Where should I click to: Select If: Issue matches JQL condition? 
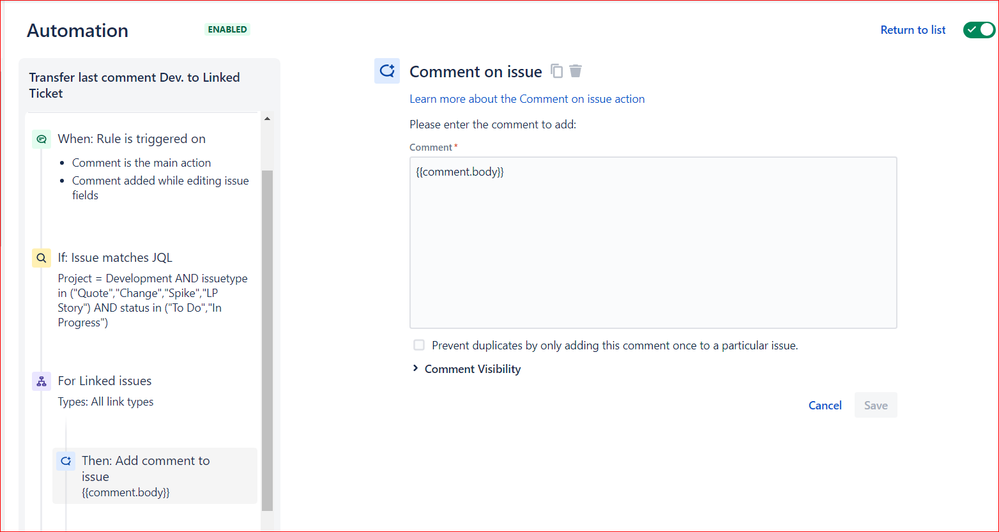(x=115, y=257)
